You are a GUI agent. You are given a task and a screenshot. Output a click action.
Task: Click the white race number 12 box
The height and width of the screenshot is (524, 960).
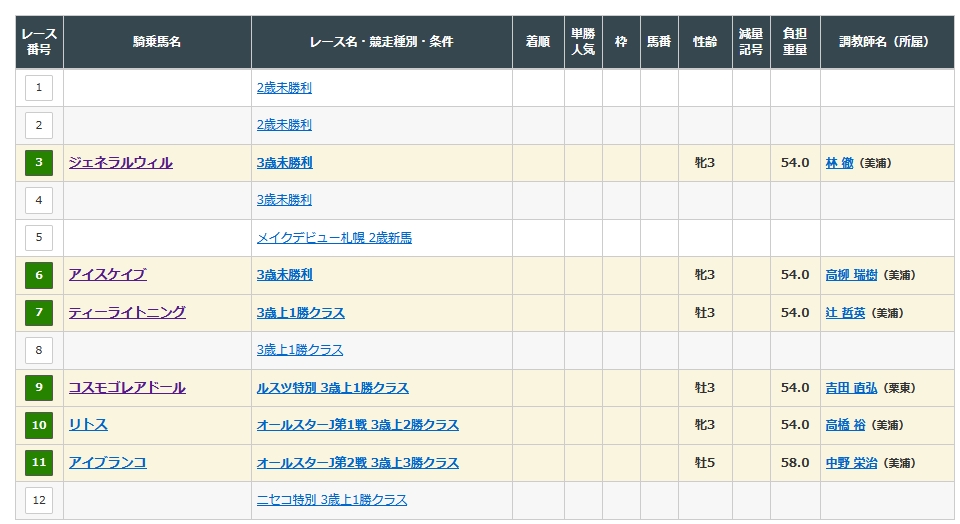(x=39, y=500)
